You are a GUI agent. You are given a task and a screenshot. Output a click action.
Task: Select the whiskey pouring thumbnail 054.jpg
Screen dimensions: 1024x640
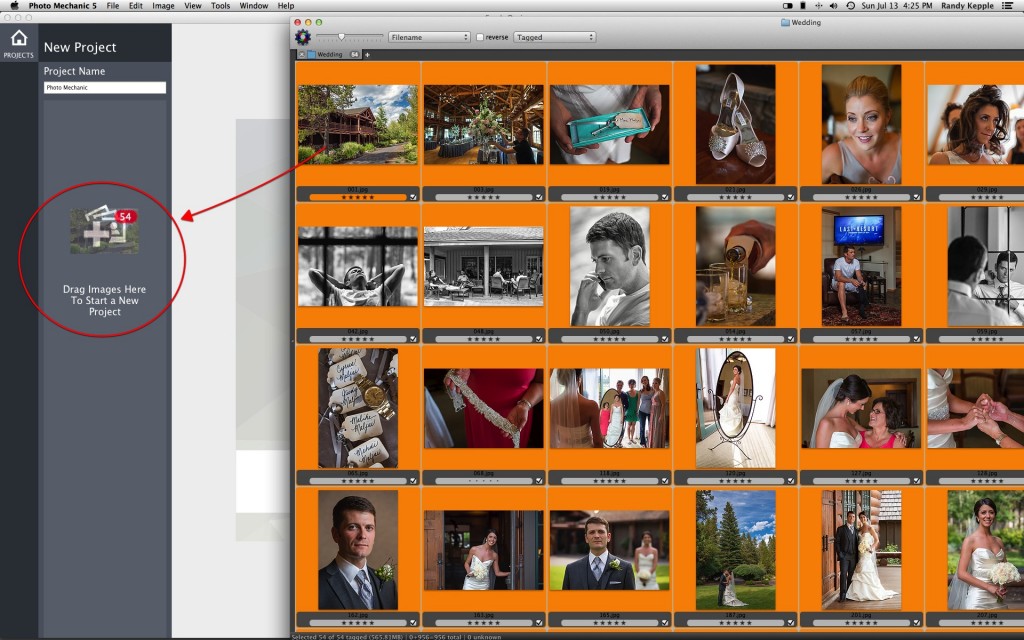click(735, 266)
